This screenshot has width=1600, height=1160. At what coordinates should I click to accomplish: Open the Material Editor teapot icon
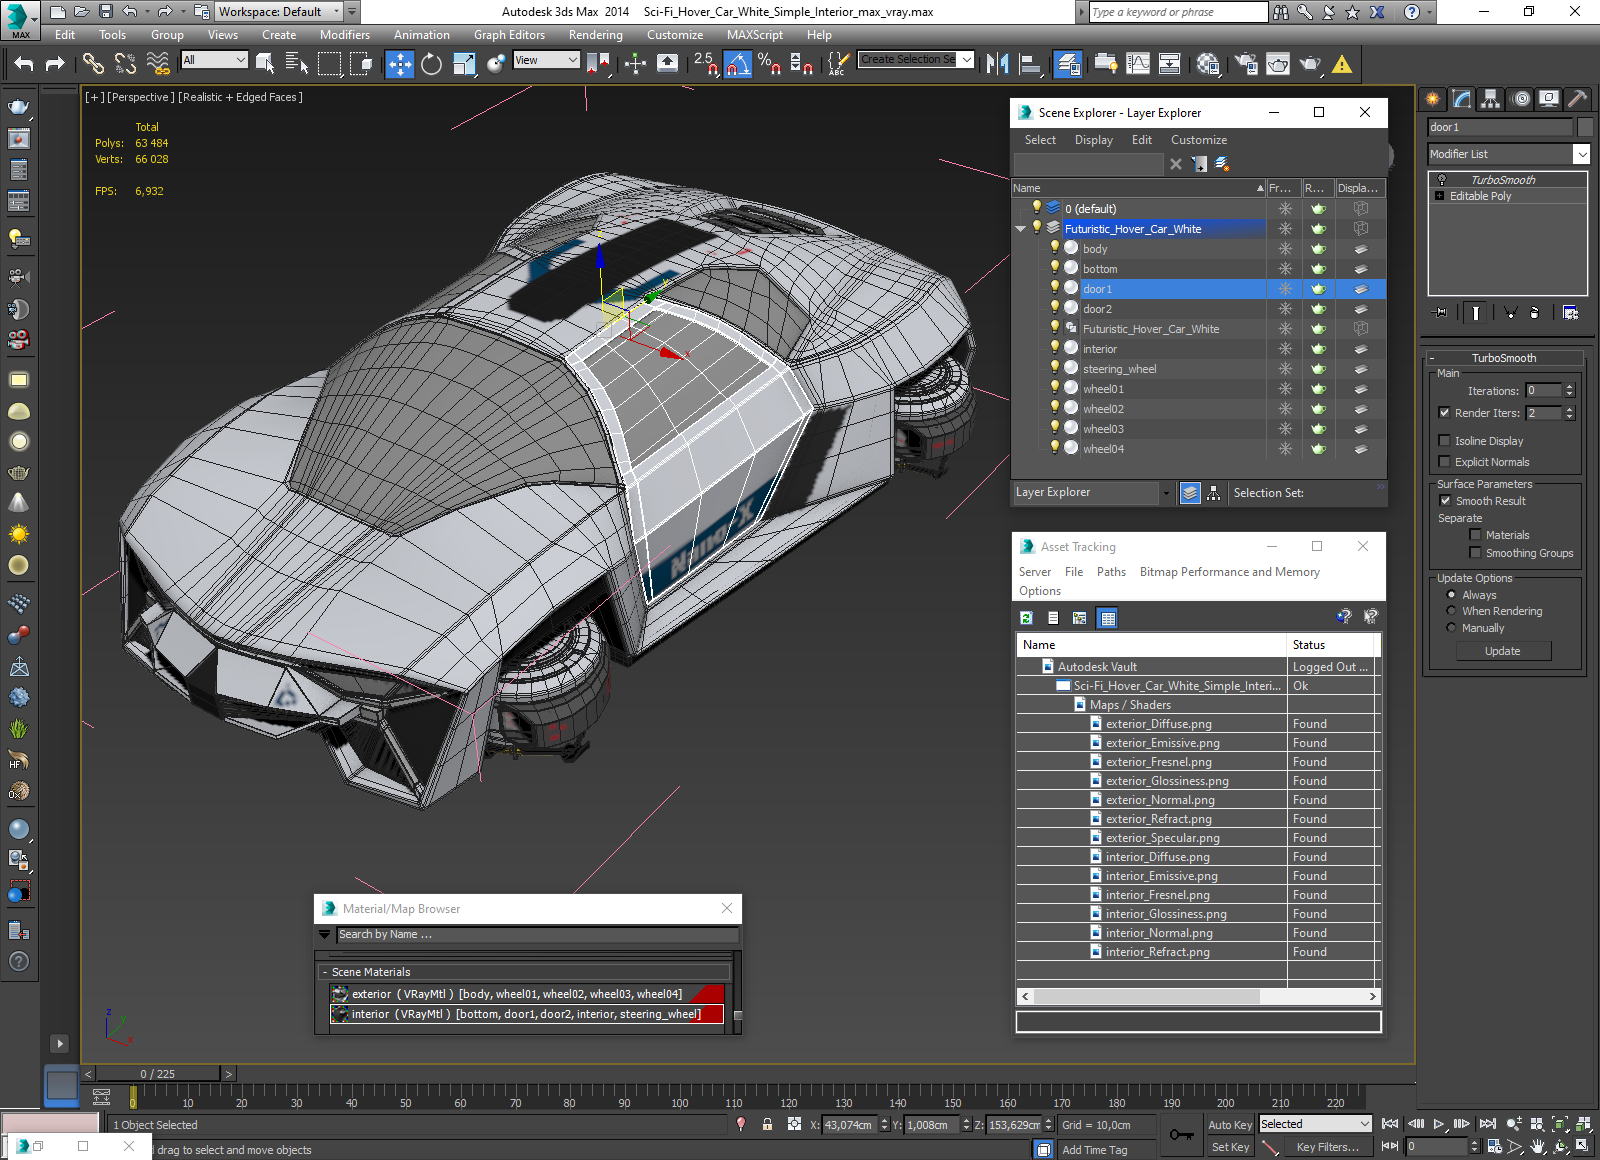pos(1209,64)
